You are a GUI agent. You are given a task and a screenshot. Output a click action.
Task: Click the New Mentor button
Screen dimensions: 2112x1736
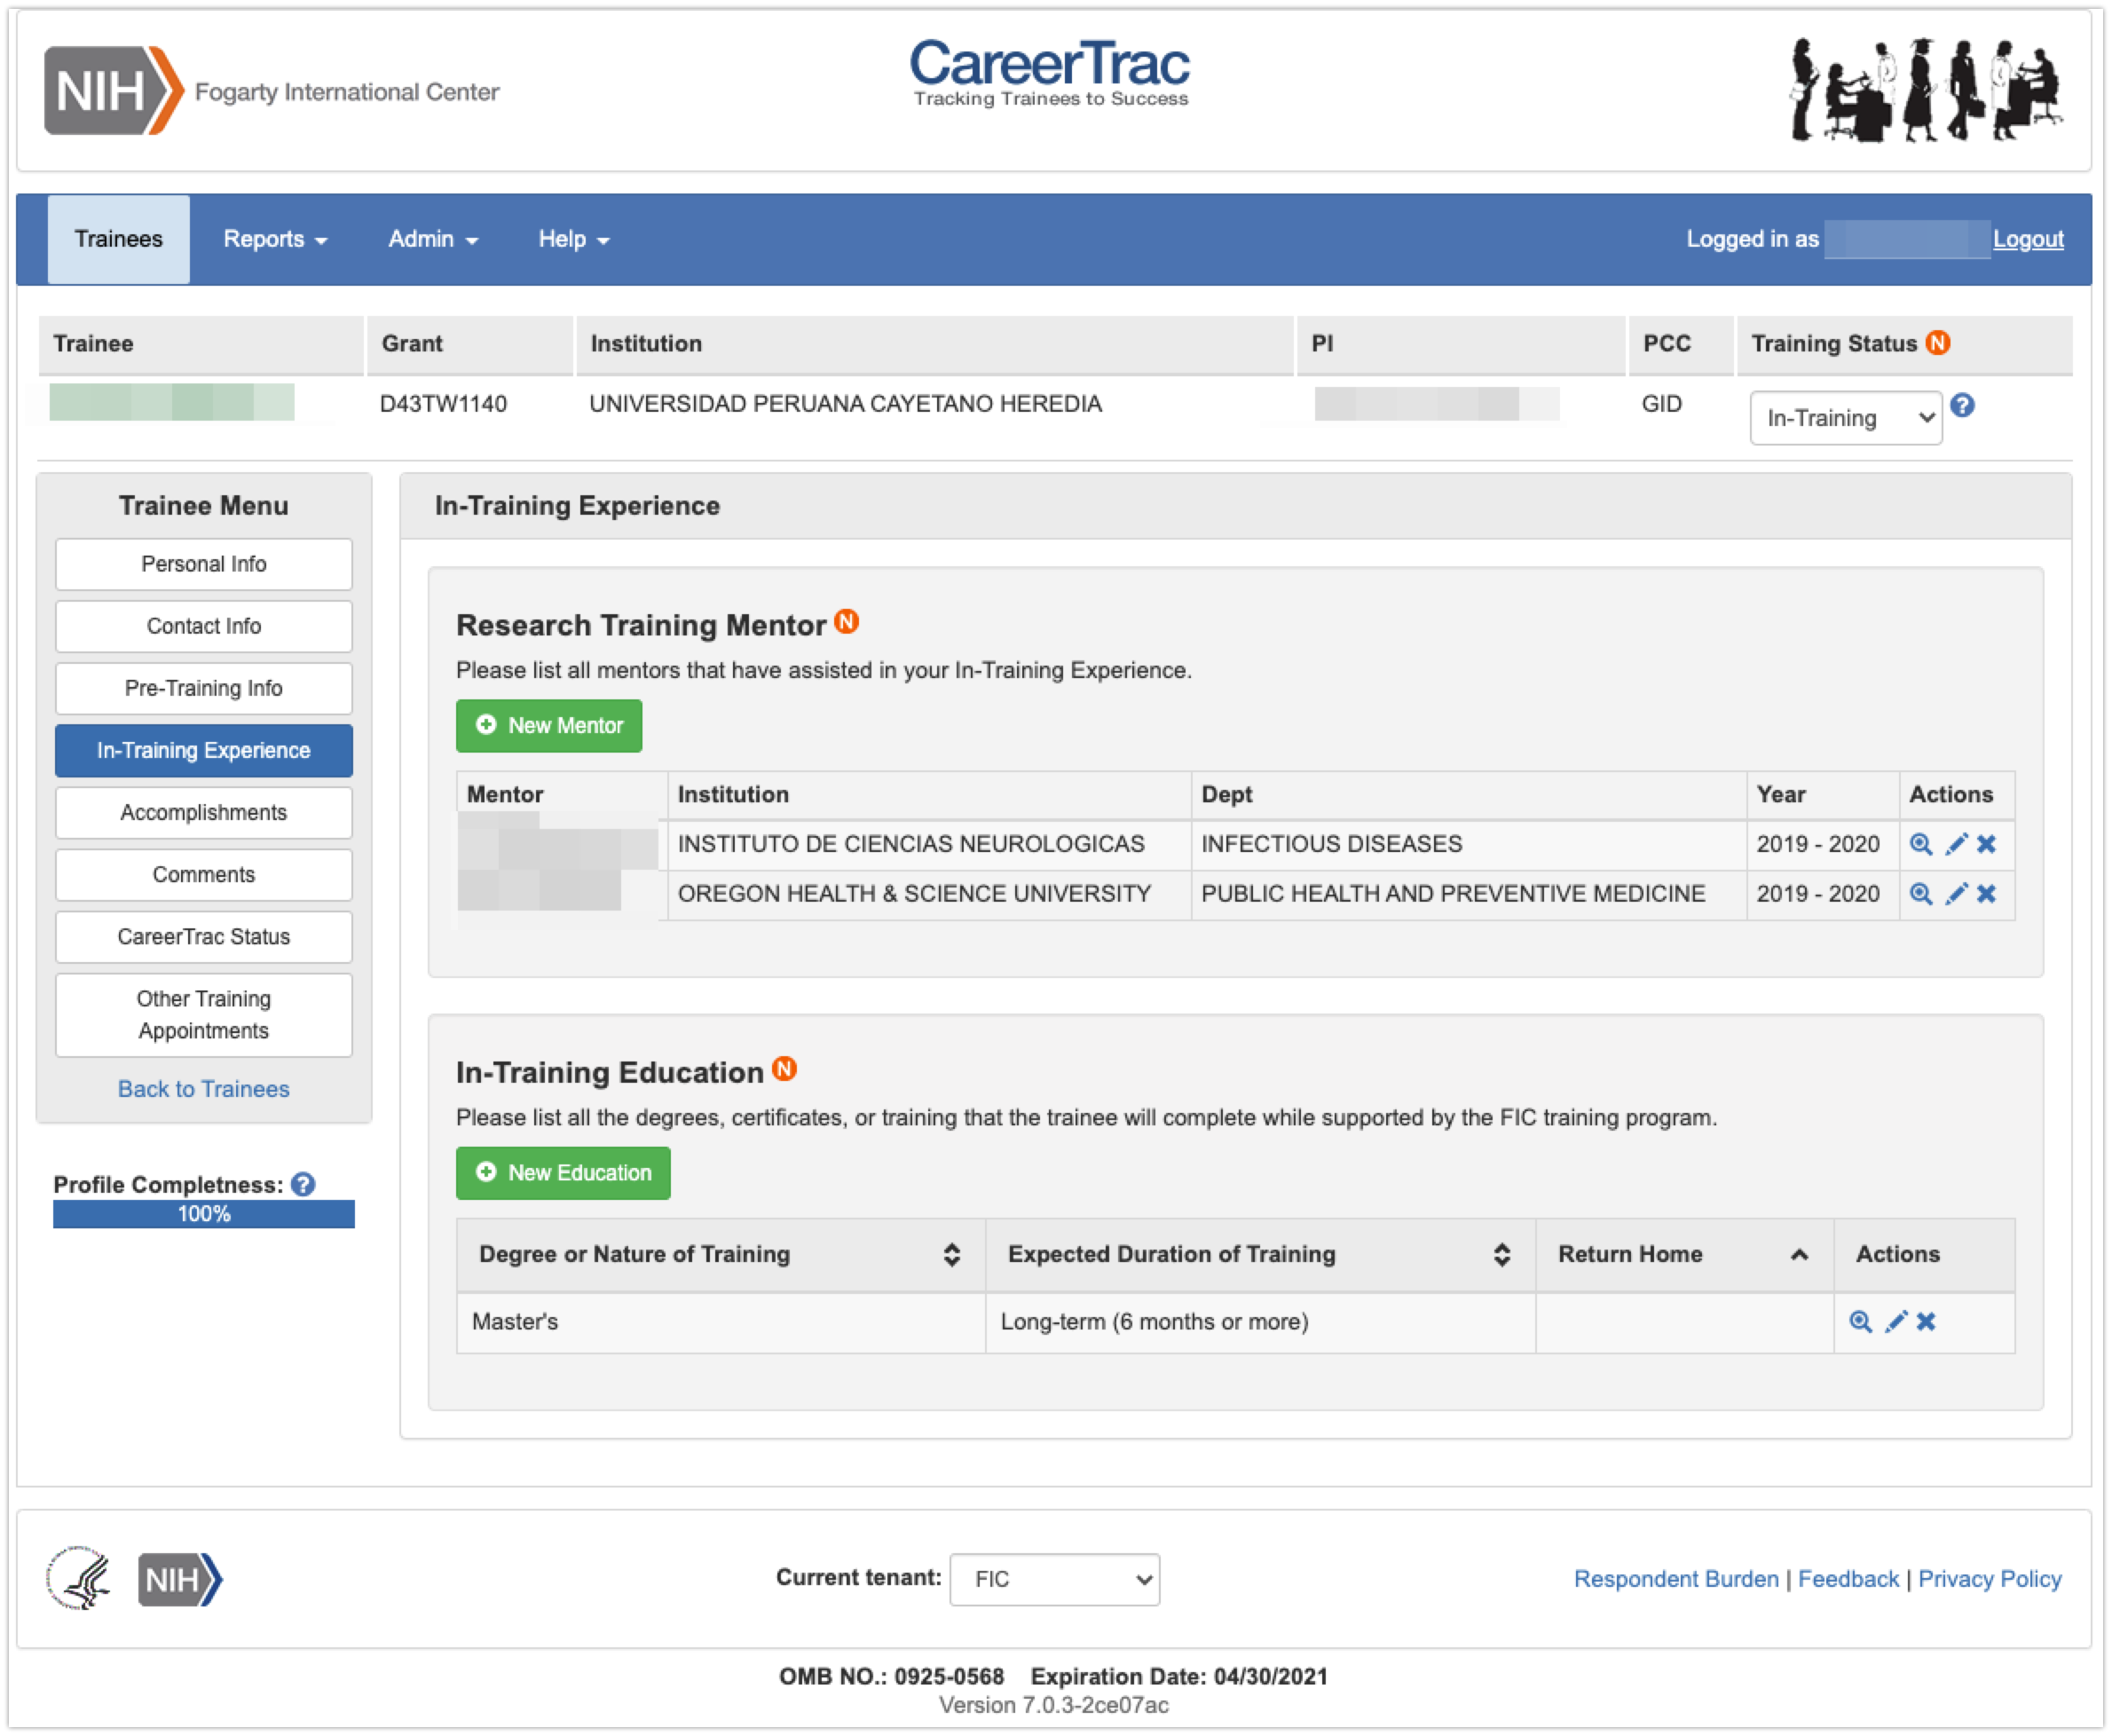(549, 726)
